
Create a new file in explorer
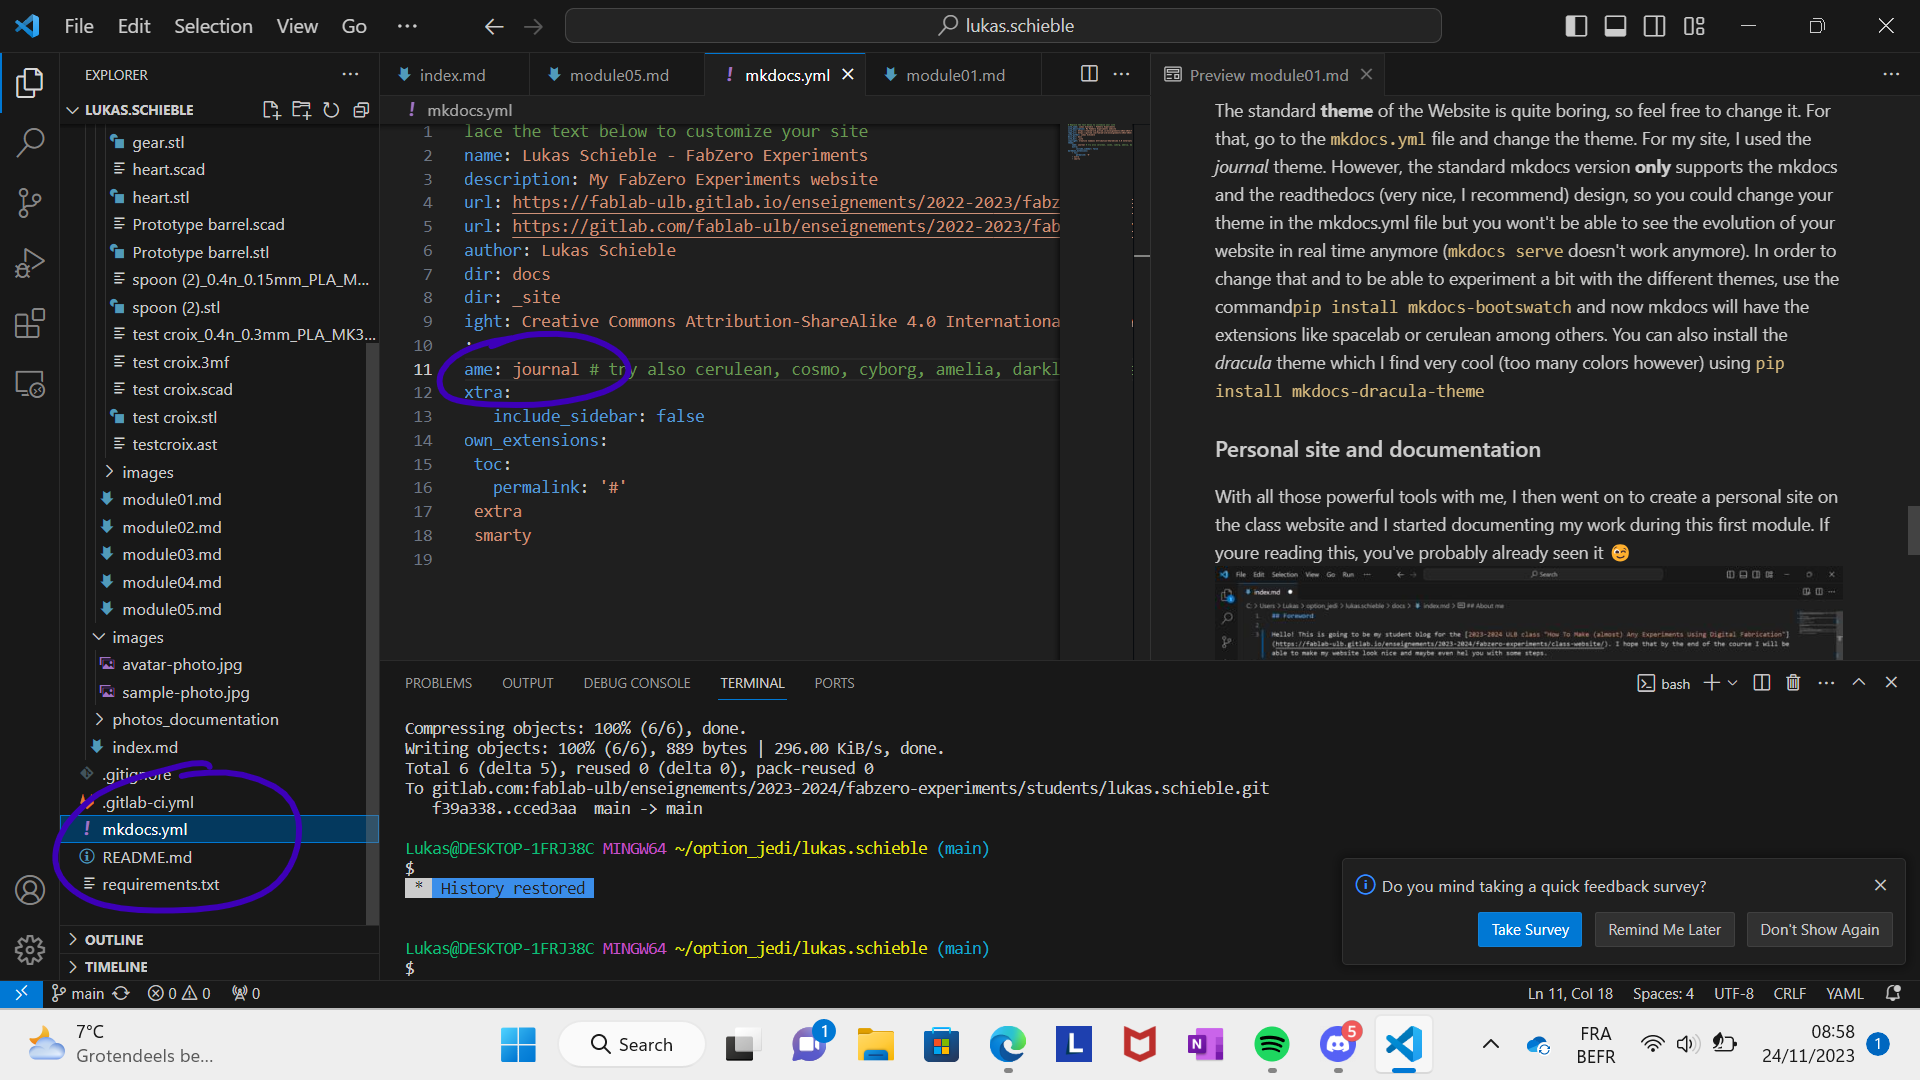271,110
